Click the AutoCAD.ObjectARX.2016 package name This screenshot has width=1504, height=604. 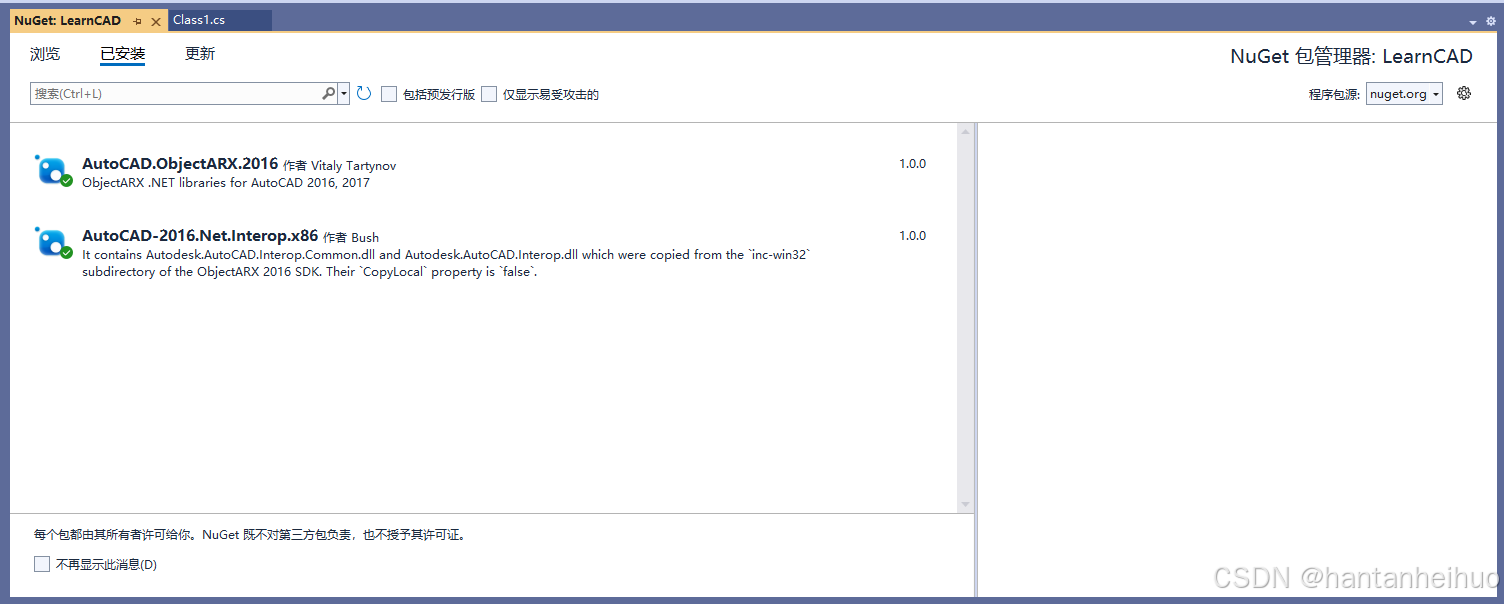[x=180, y=164]
